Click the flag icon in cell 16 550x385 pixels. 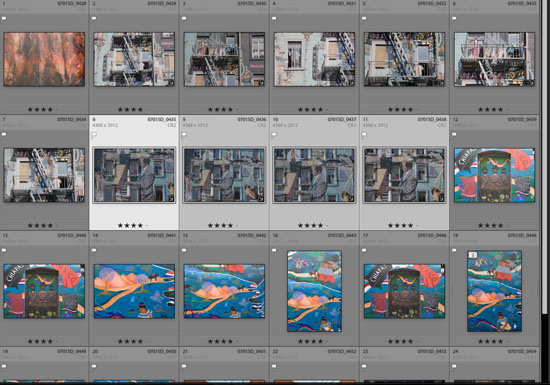coord(274,251)
